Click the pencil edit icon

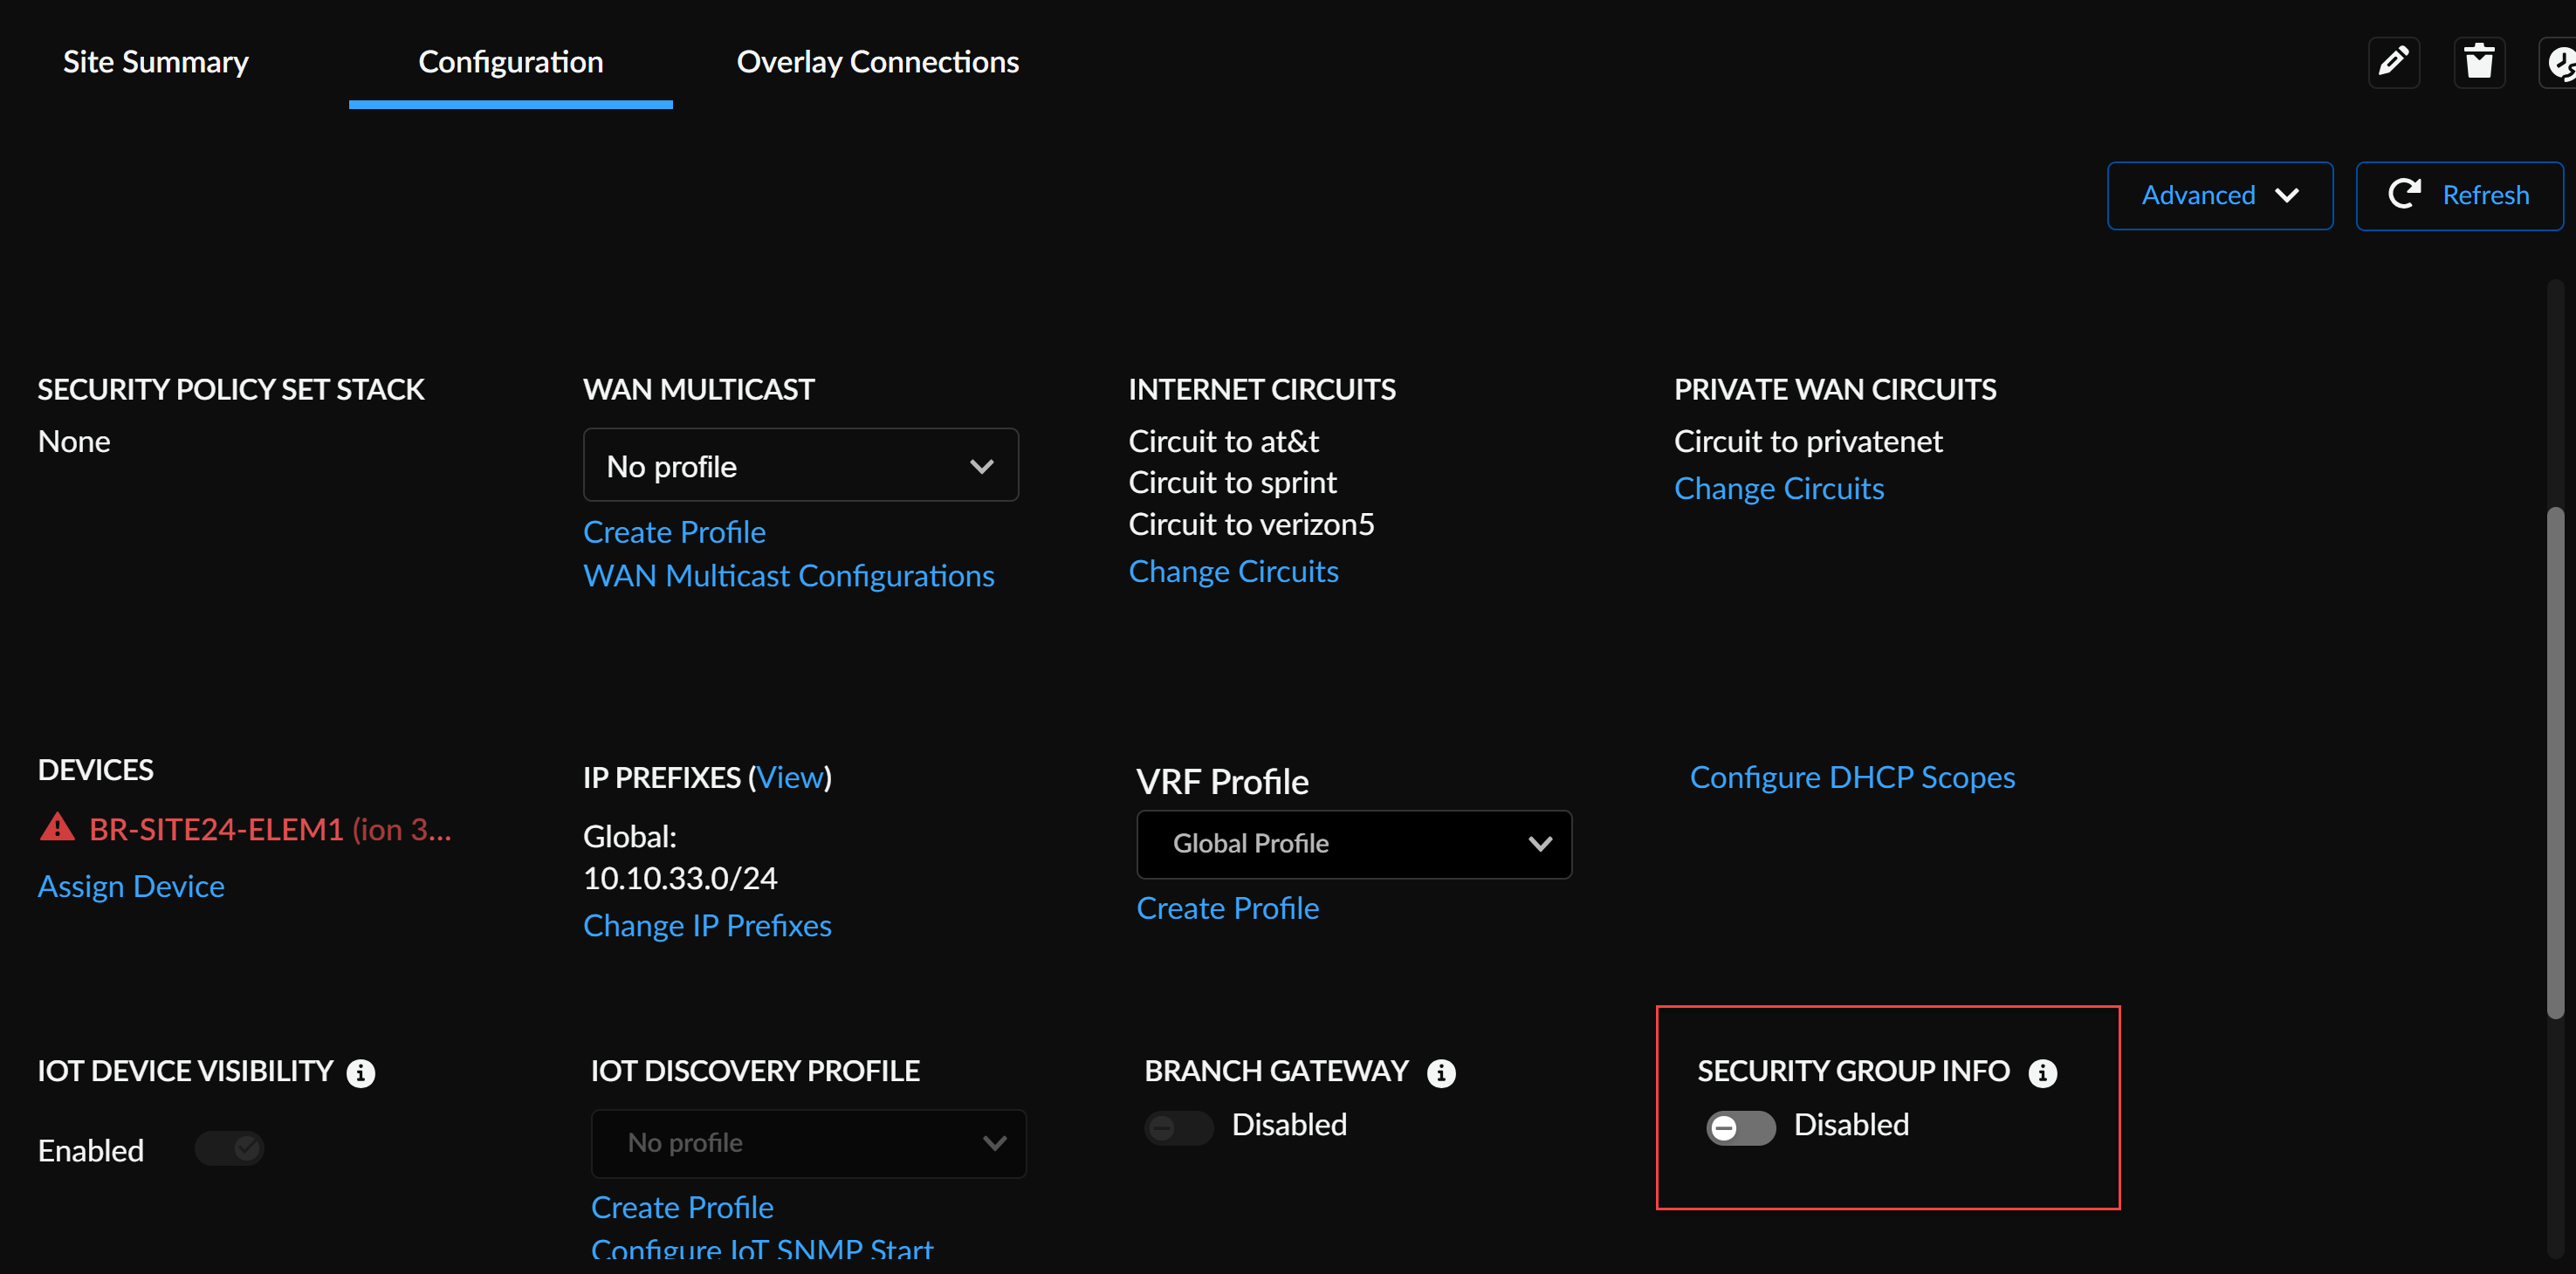(2393, 63)
